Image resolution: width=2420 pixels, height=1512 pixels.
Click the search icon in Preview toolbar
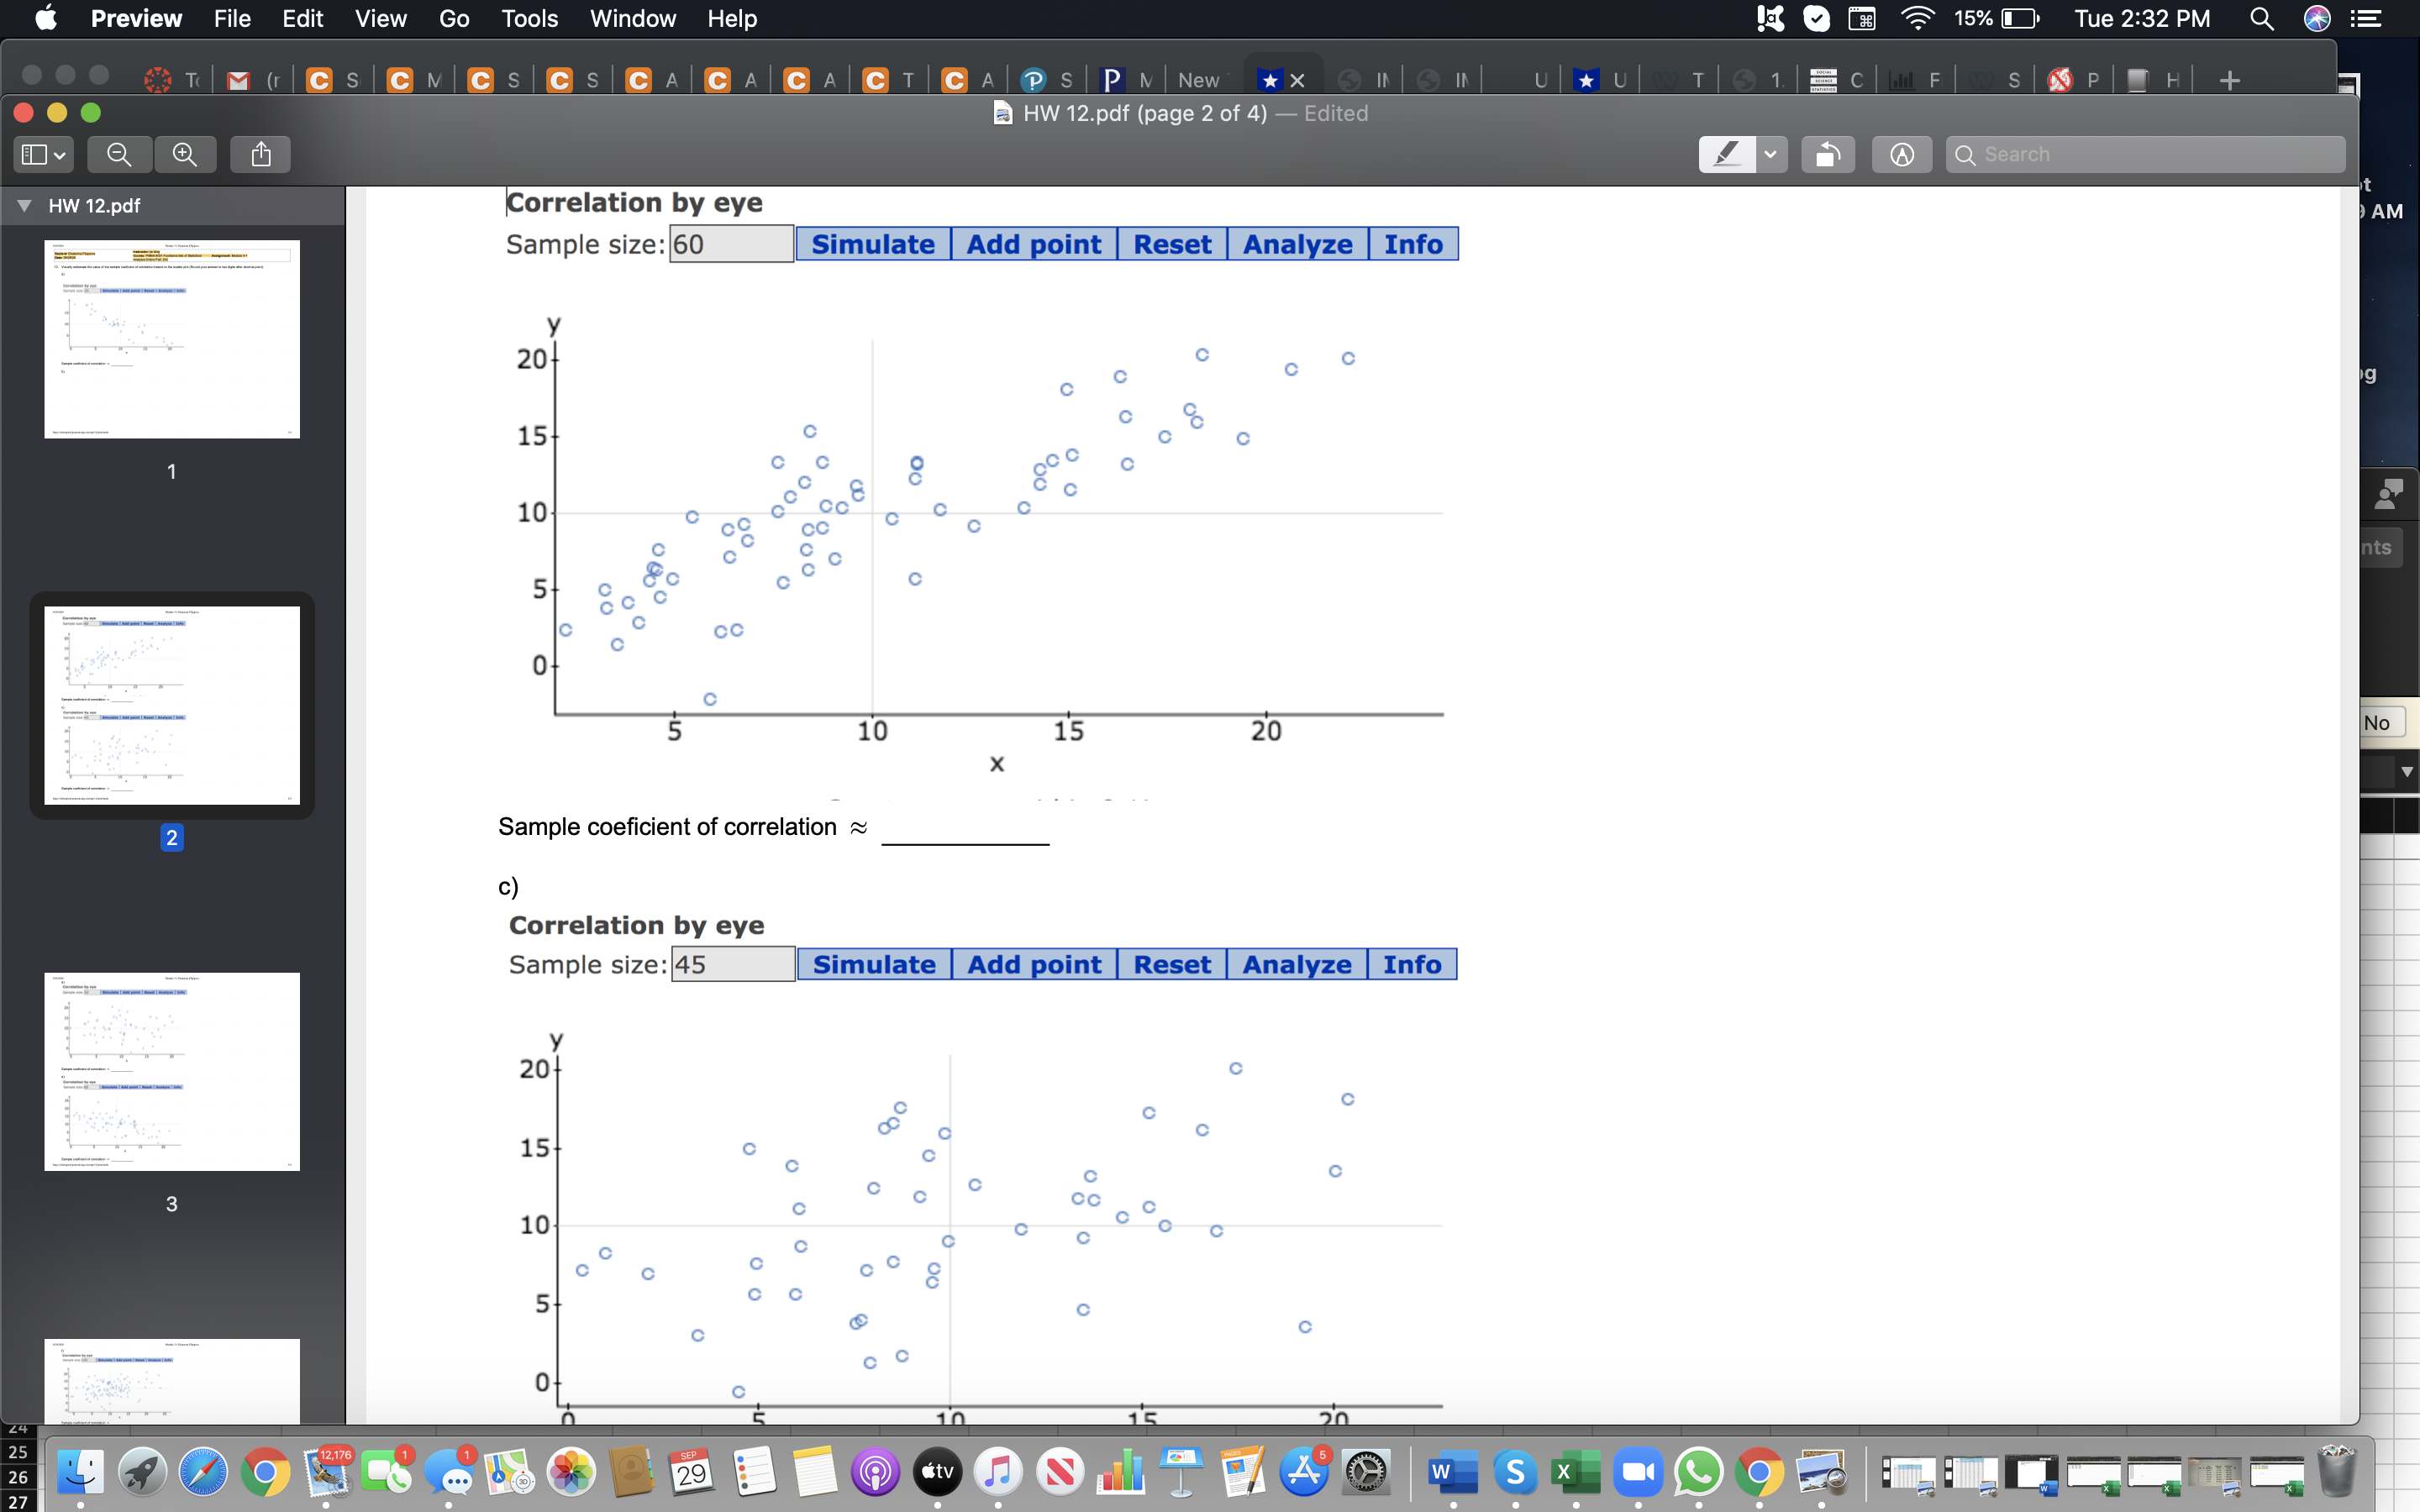click(x=1965, y=155)
